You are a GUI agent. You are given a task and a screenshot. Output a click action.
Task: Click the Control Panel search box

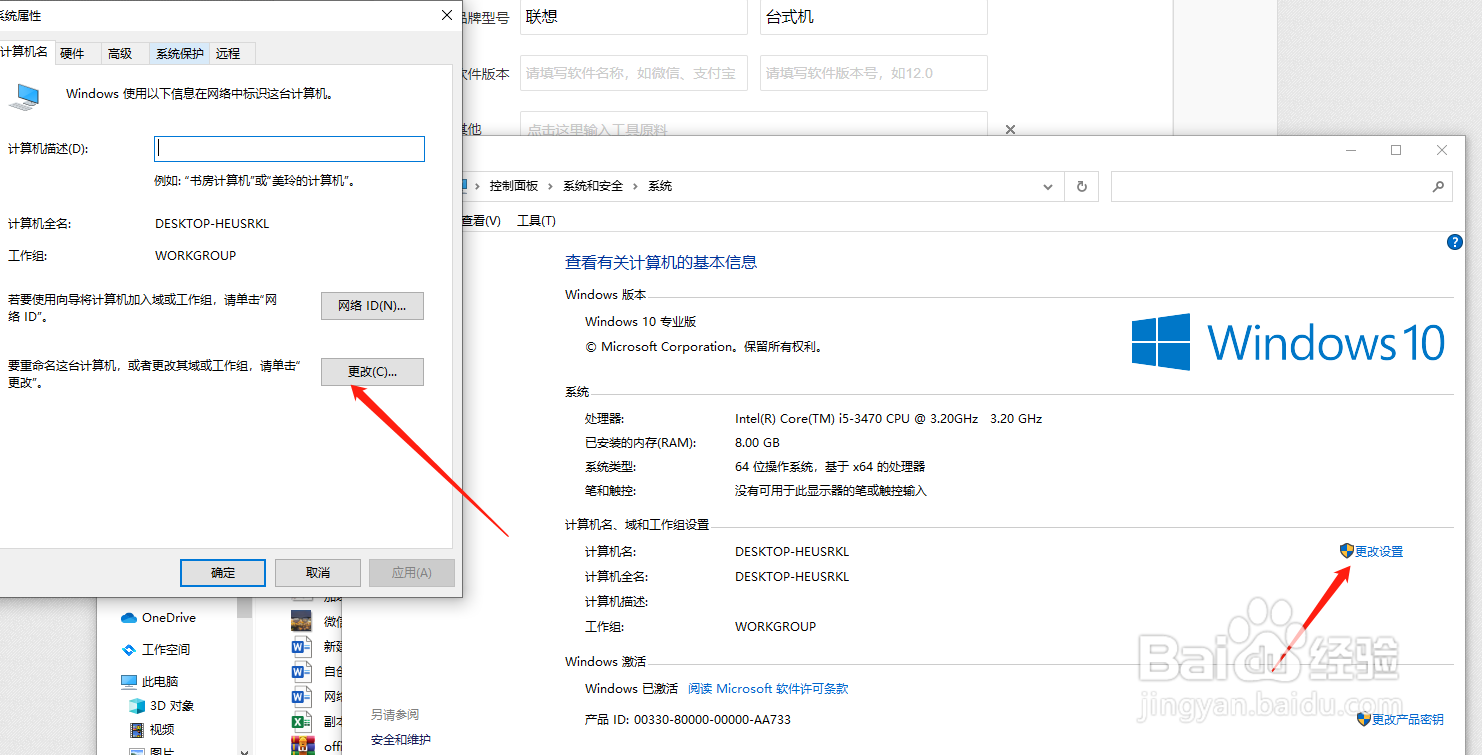[x=1281, y=186]
